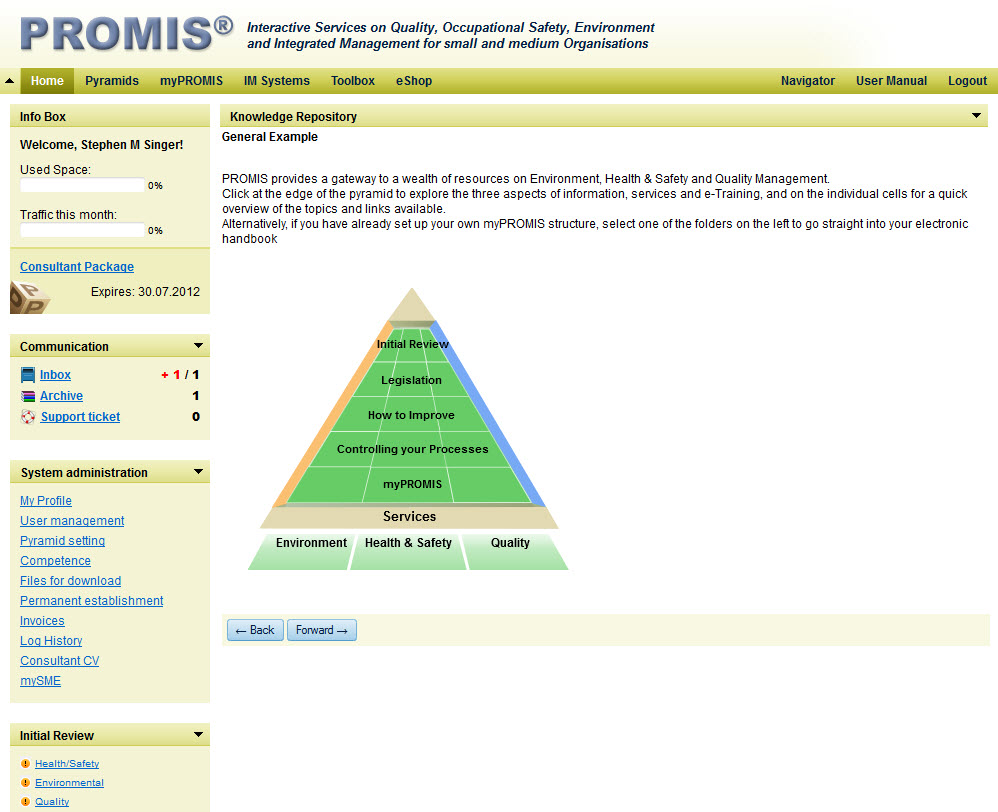Select the How to Improve pyramid layer

point(411,415)
